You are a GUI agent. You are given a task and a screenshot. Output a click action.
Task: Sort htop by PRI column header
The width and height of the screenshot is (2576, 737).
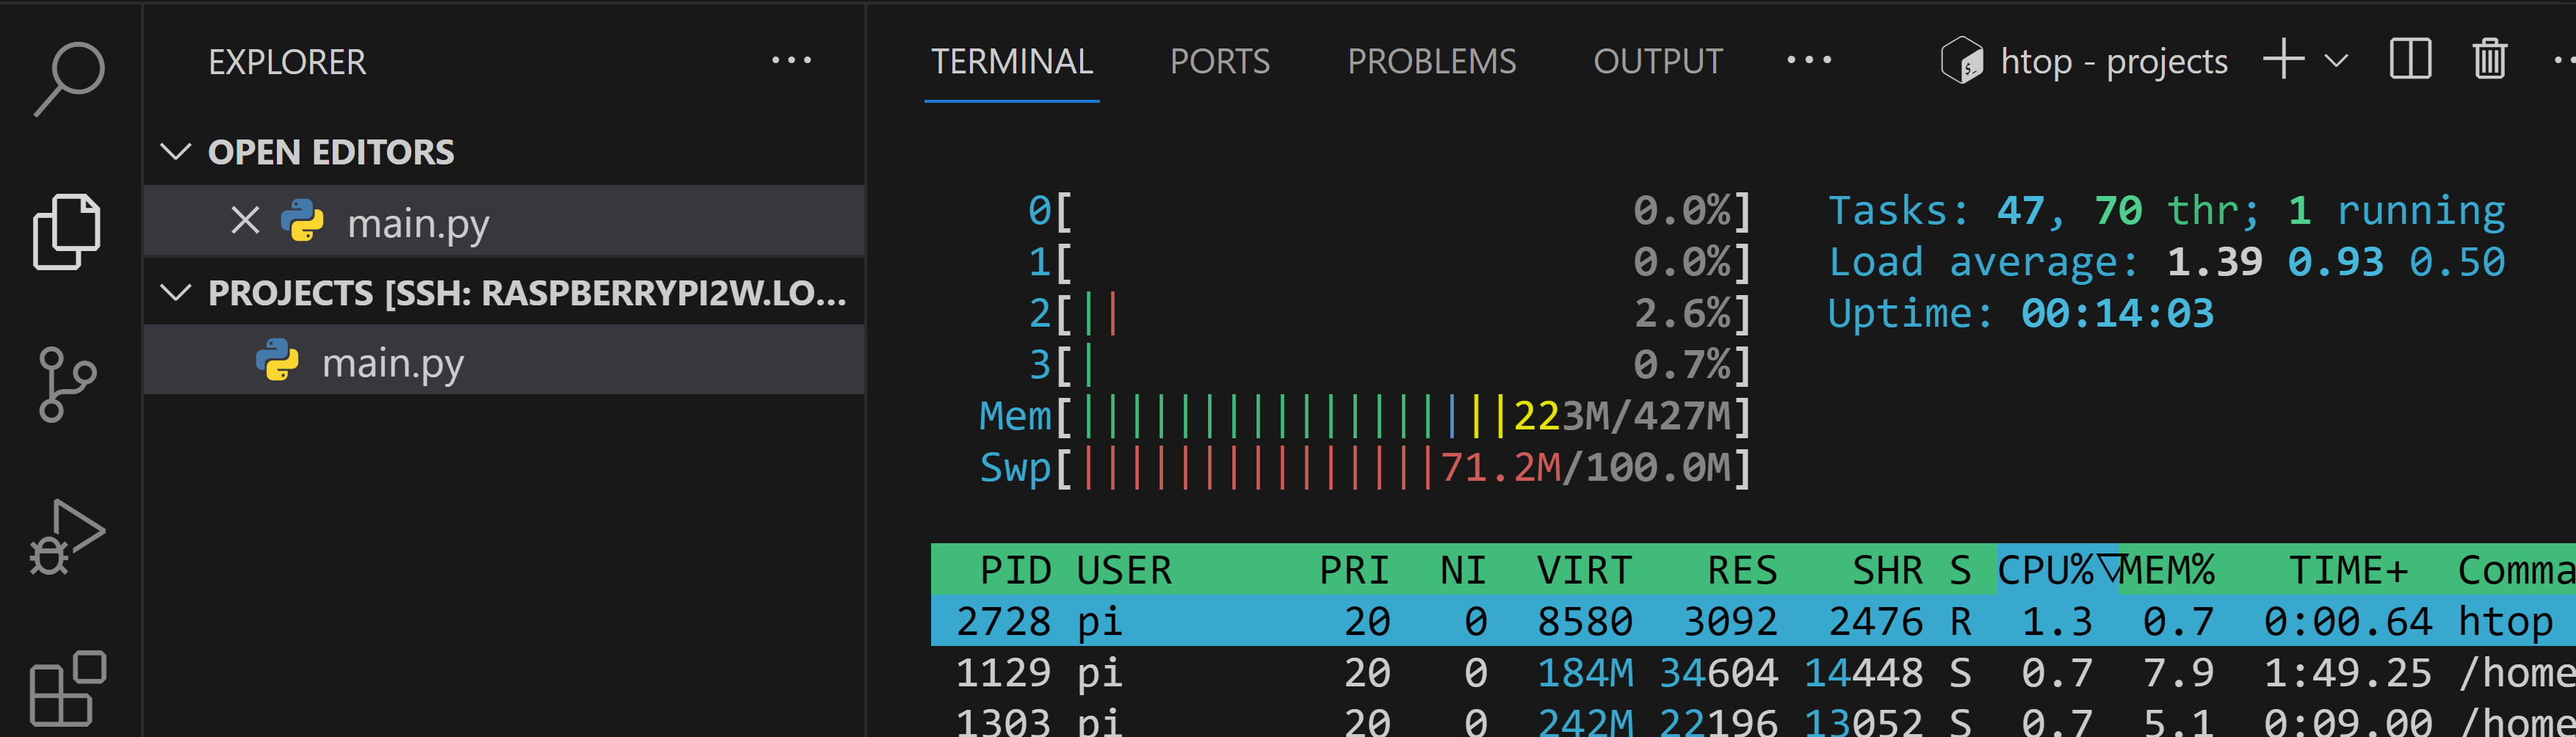pyautogui.click(x=1354, y=570)
